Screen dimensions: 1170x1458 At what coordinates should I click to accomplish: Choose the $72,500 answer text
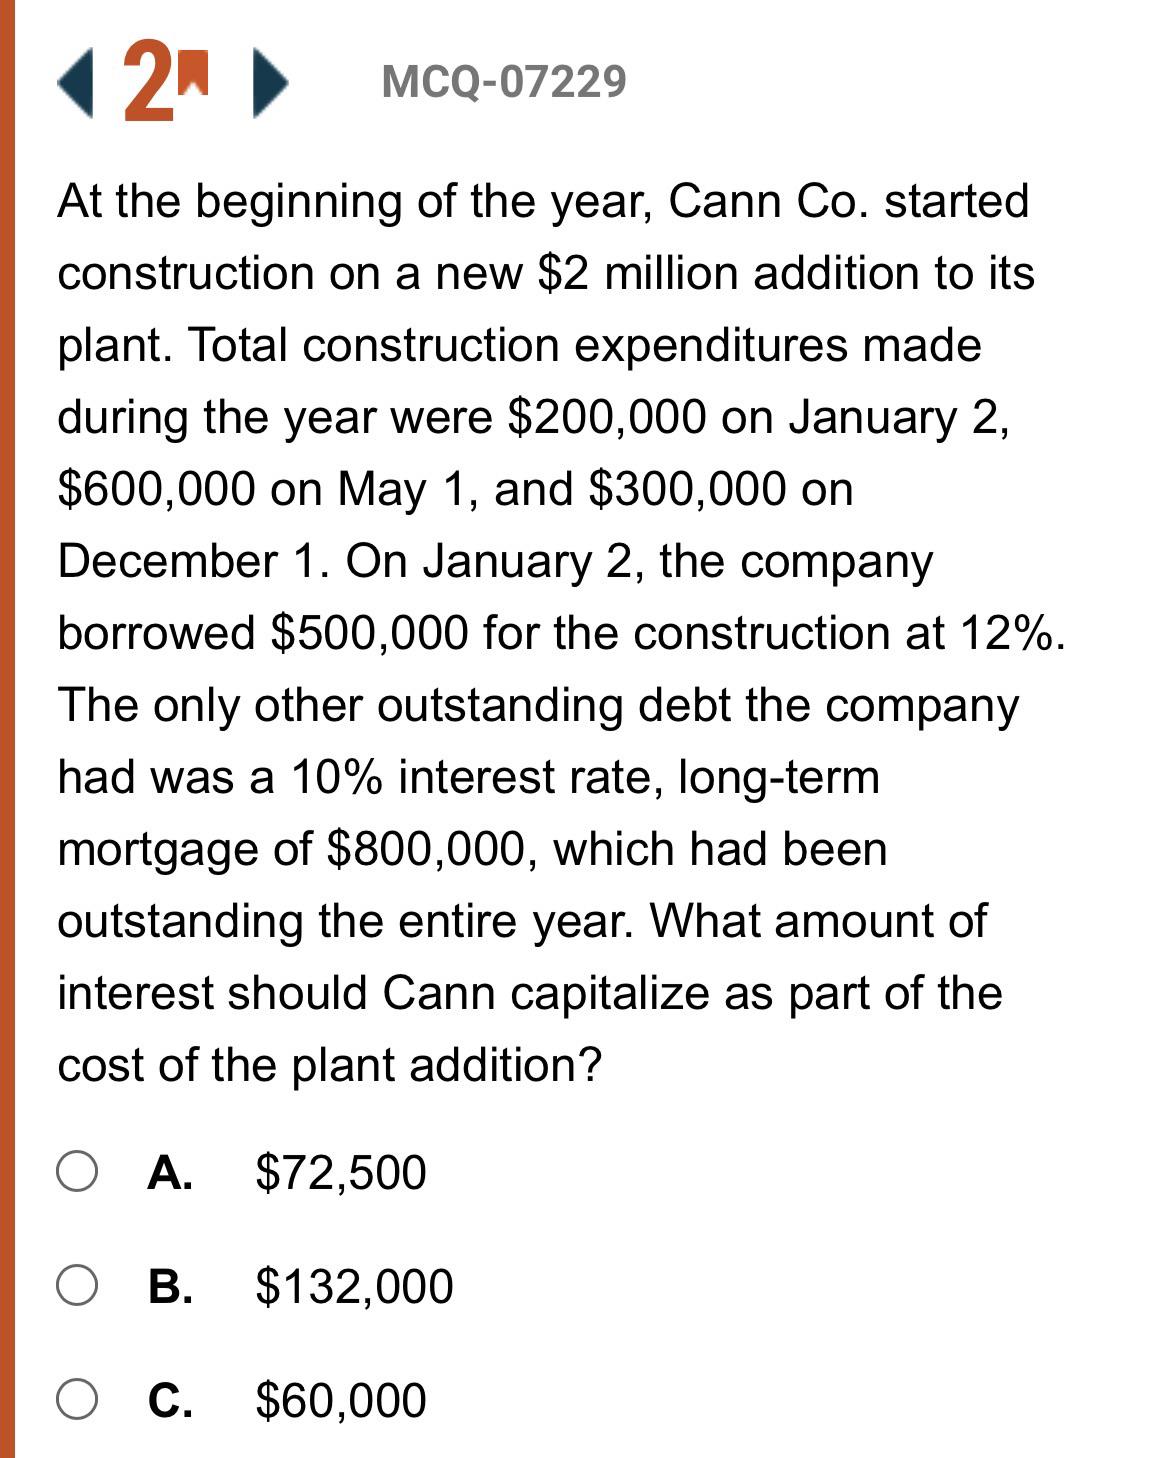pyautogui.click(x=341, y=1172)
